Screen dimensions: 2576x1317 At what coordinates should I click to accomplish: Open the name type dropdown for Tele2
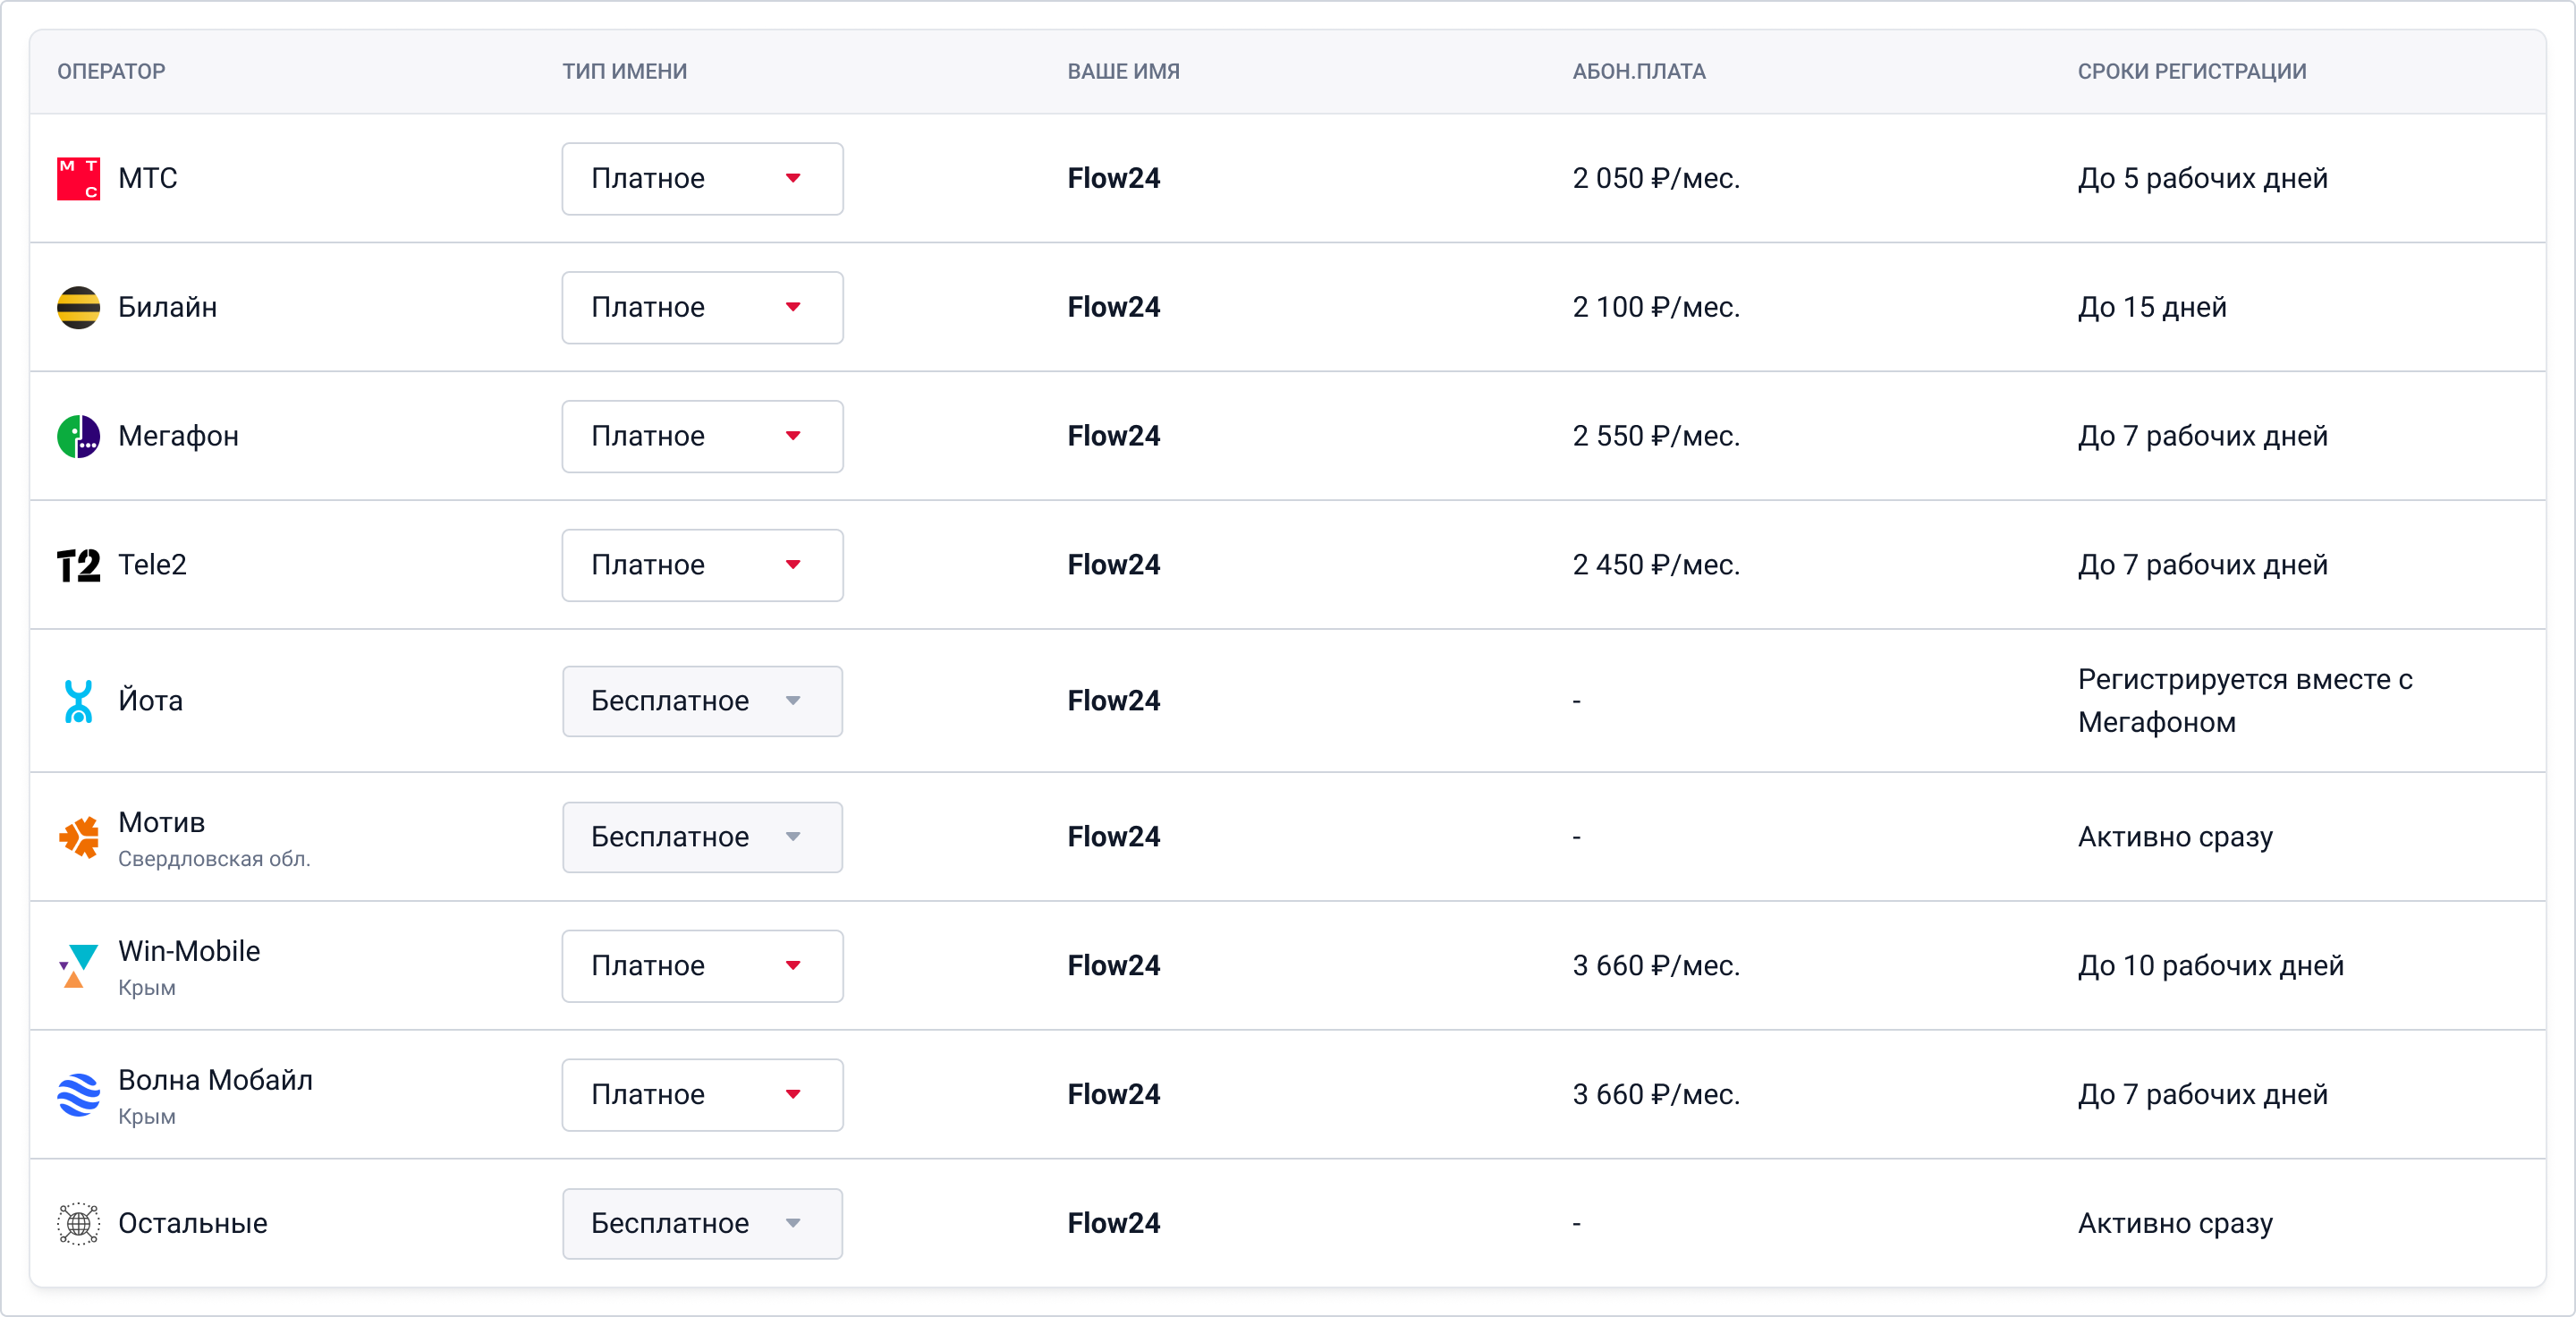(702, 566)
